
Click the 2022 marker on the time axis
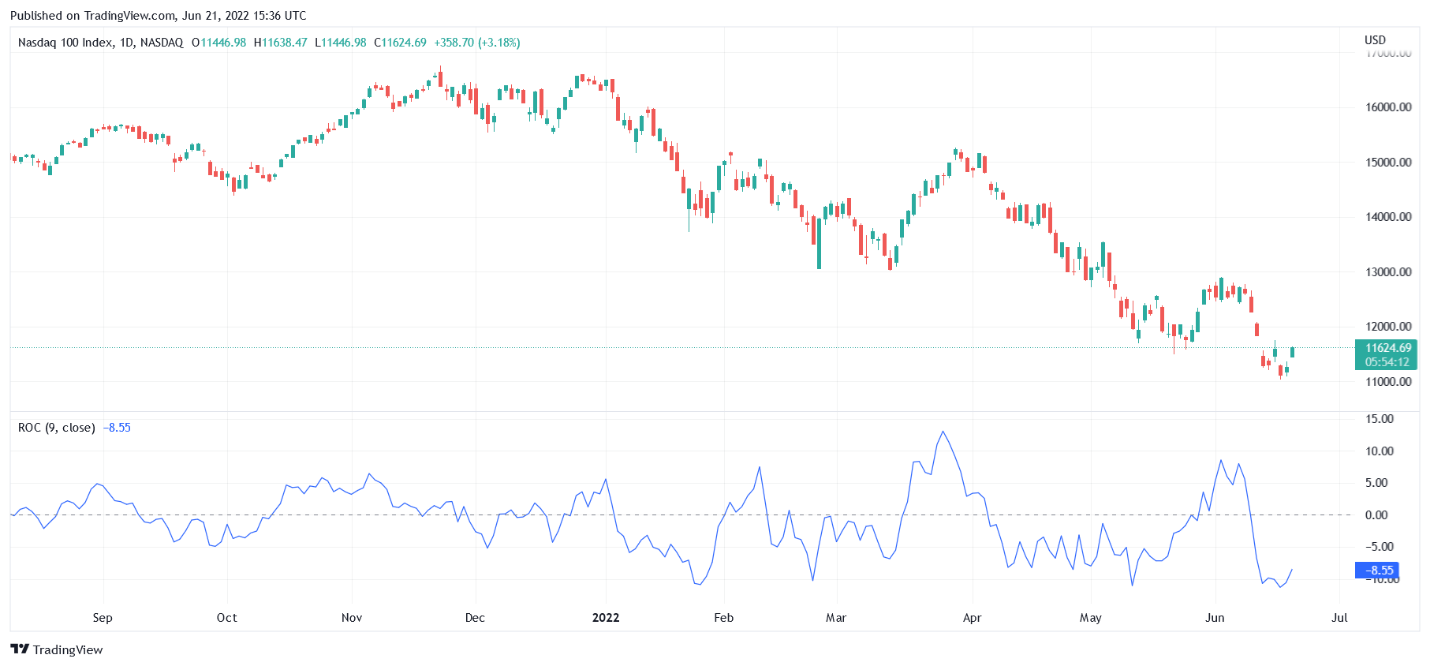point(605,618)
